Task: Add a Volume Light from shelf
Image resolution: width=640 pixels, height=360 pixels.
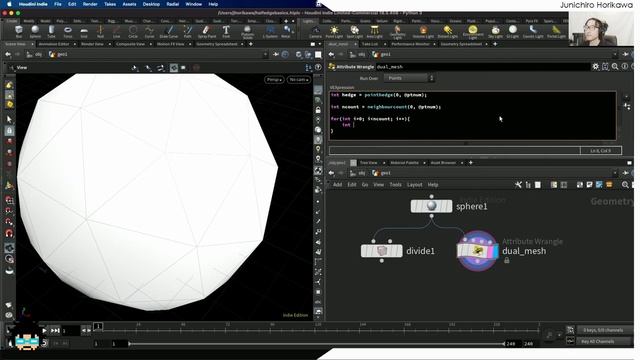Action: tap(423, 32)
